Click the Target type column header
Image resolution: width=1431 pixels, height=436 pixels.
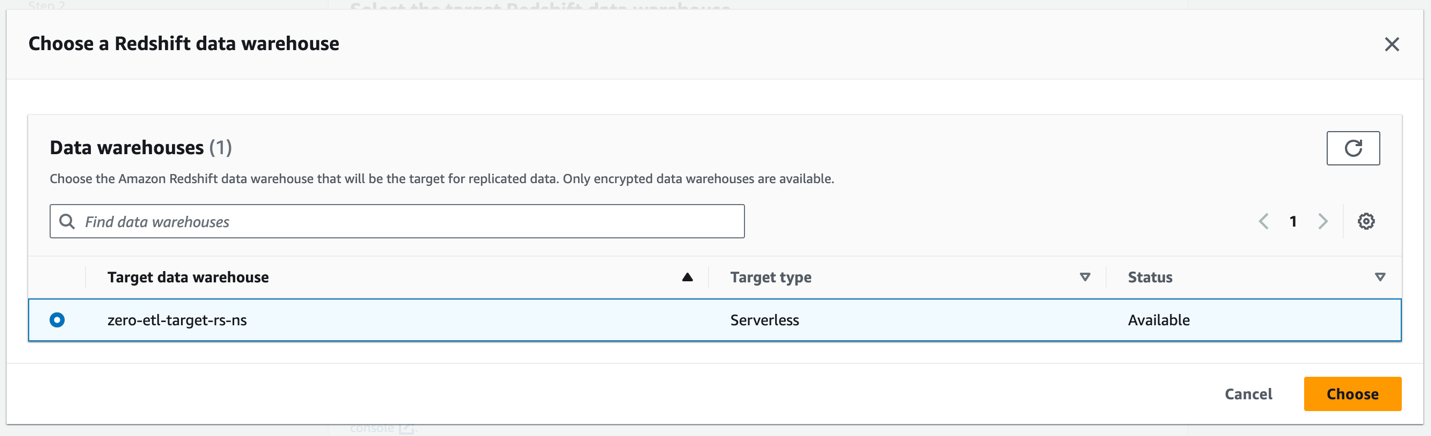771,277
